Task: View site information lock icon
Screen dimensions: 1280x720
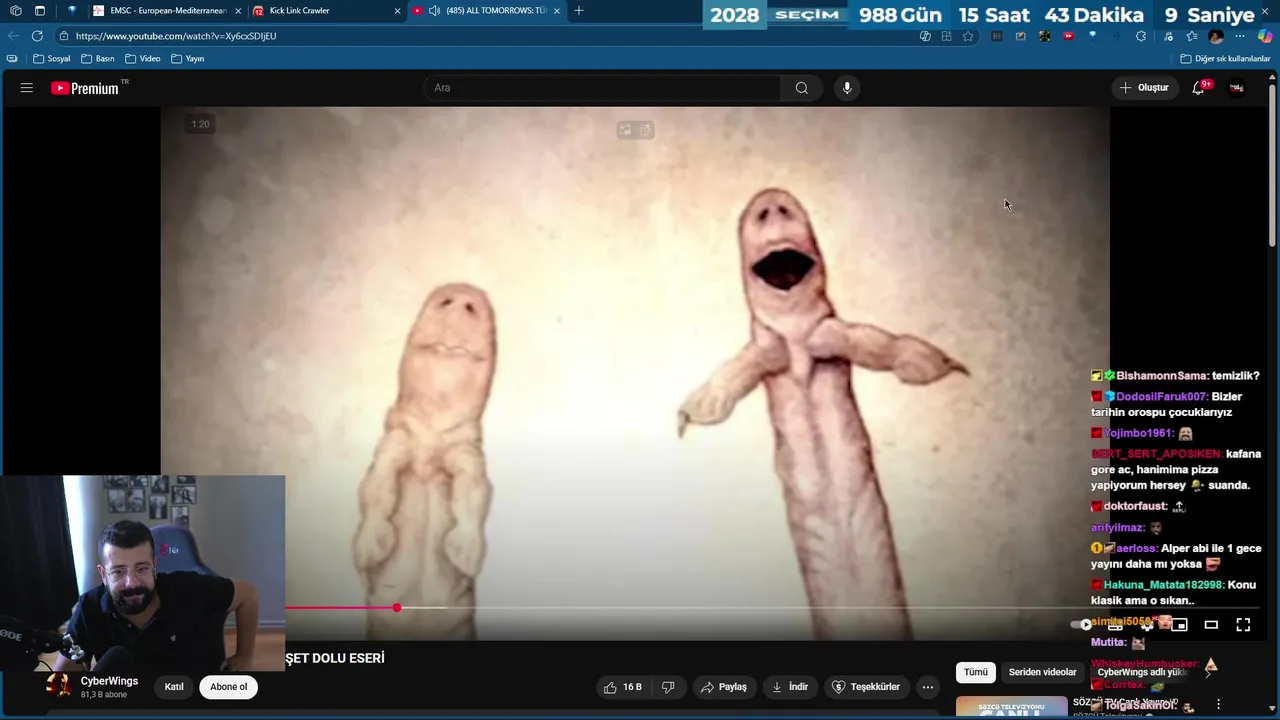Action: (x=64, y=36)
